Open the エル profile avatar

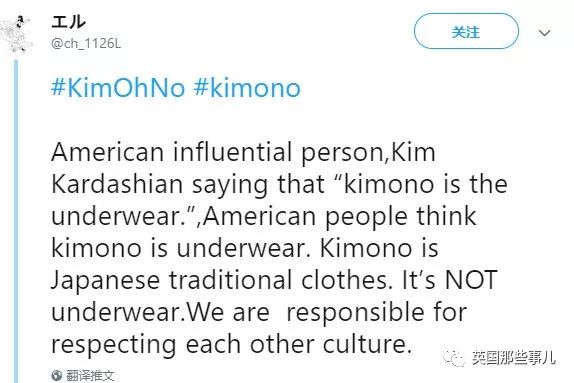pyautogui.click(x=17, y=34)
